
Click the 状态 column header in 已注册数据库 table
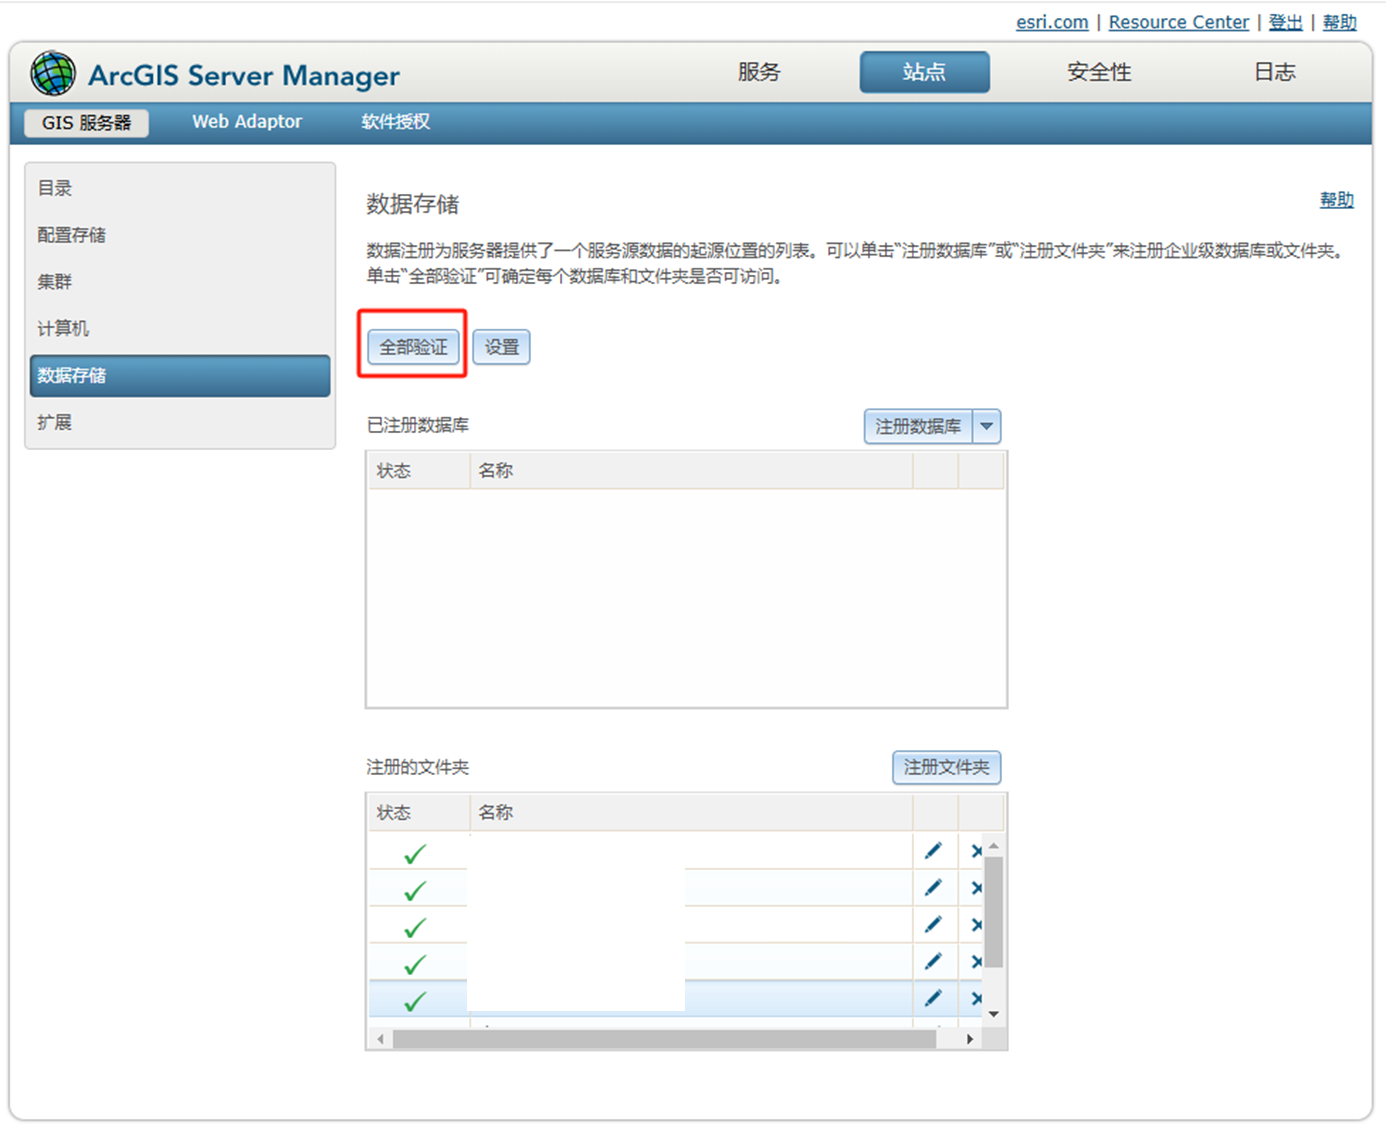pos(419,471)
